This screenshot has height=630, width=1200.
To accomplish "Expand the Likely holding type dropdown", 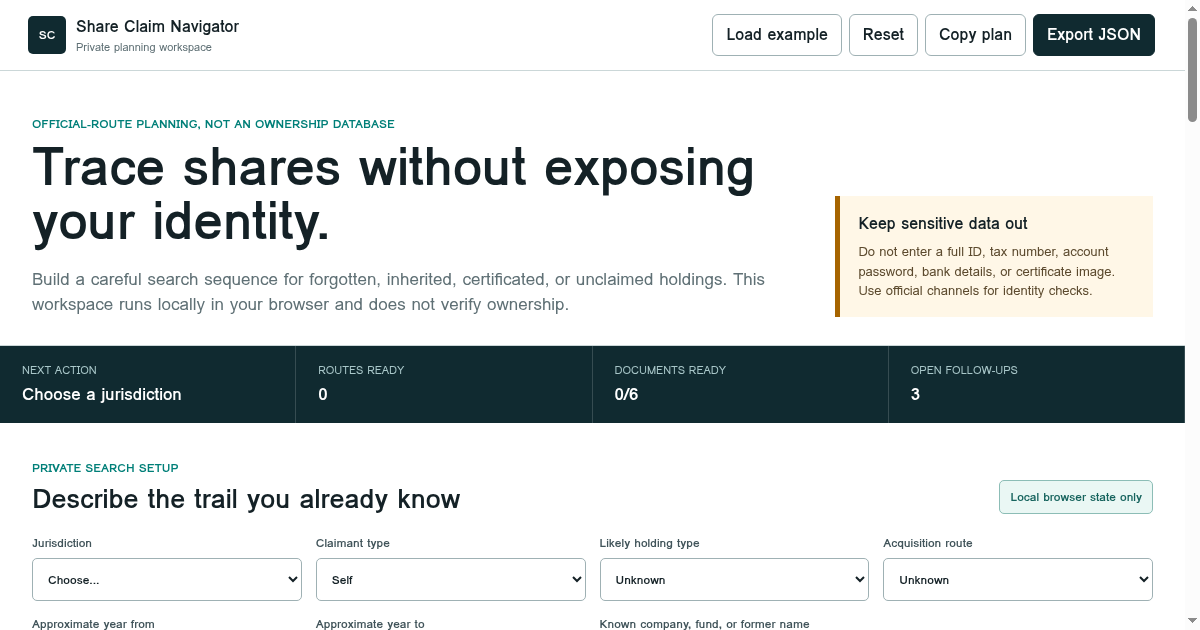I will pyautogui.click(x=734, y=580).
